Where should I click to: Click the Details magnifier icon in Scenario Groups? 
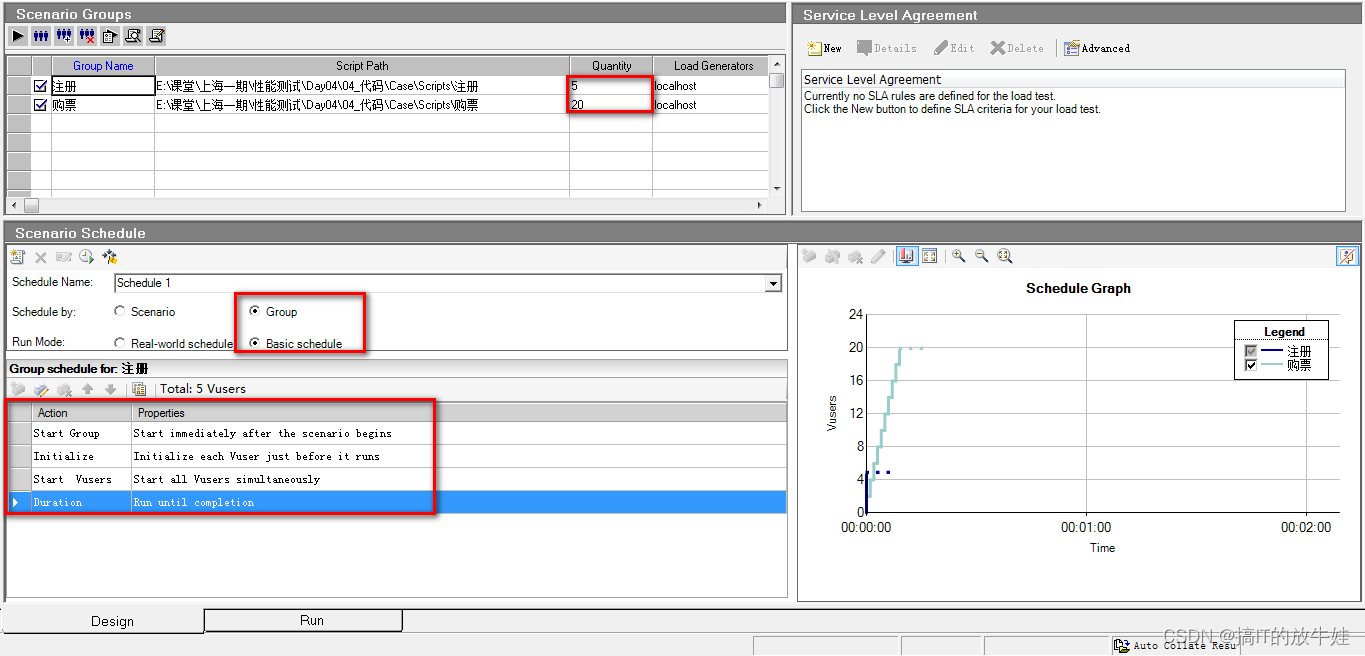pos(133,36)
